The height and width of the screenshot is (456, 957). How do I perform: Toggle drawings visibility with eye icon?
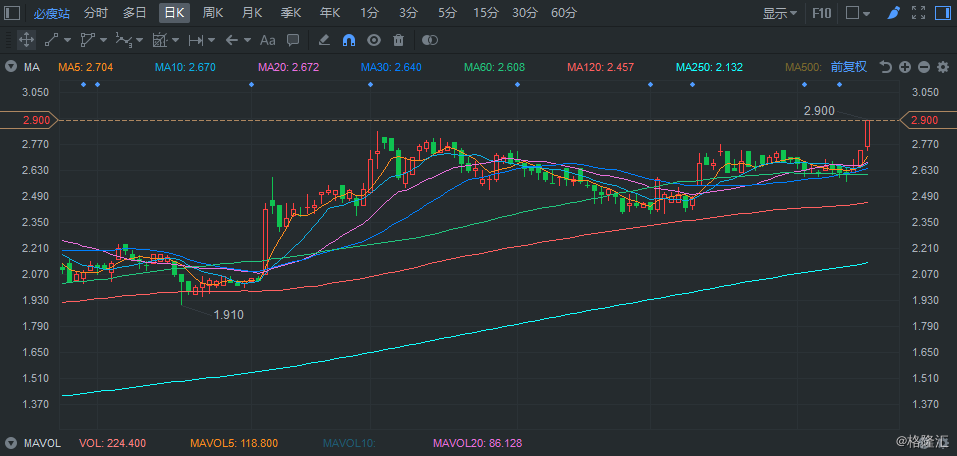374,40
